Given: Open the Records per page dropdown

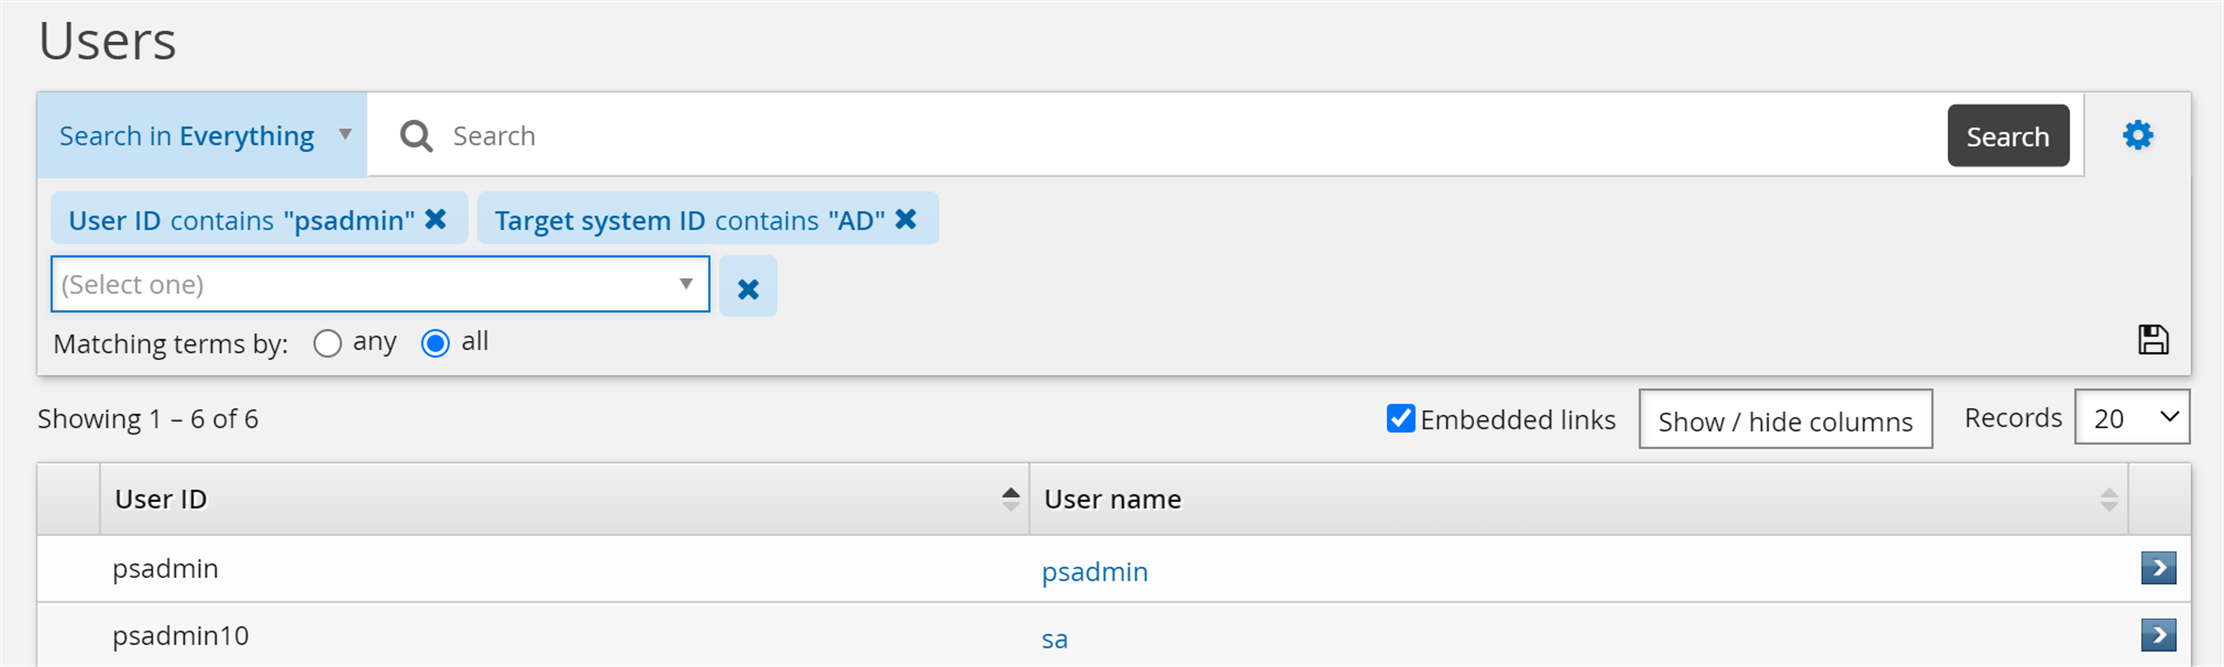Looking at the screenshot, I should (2131, 417).
